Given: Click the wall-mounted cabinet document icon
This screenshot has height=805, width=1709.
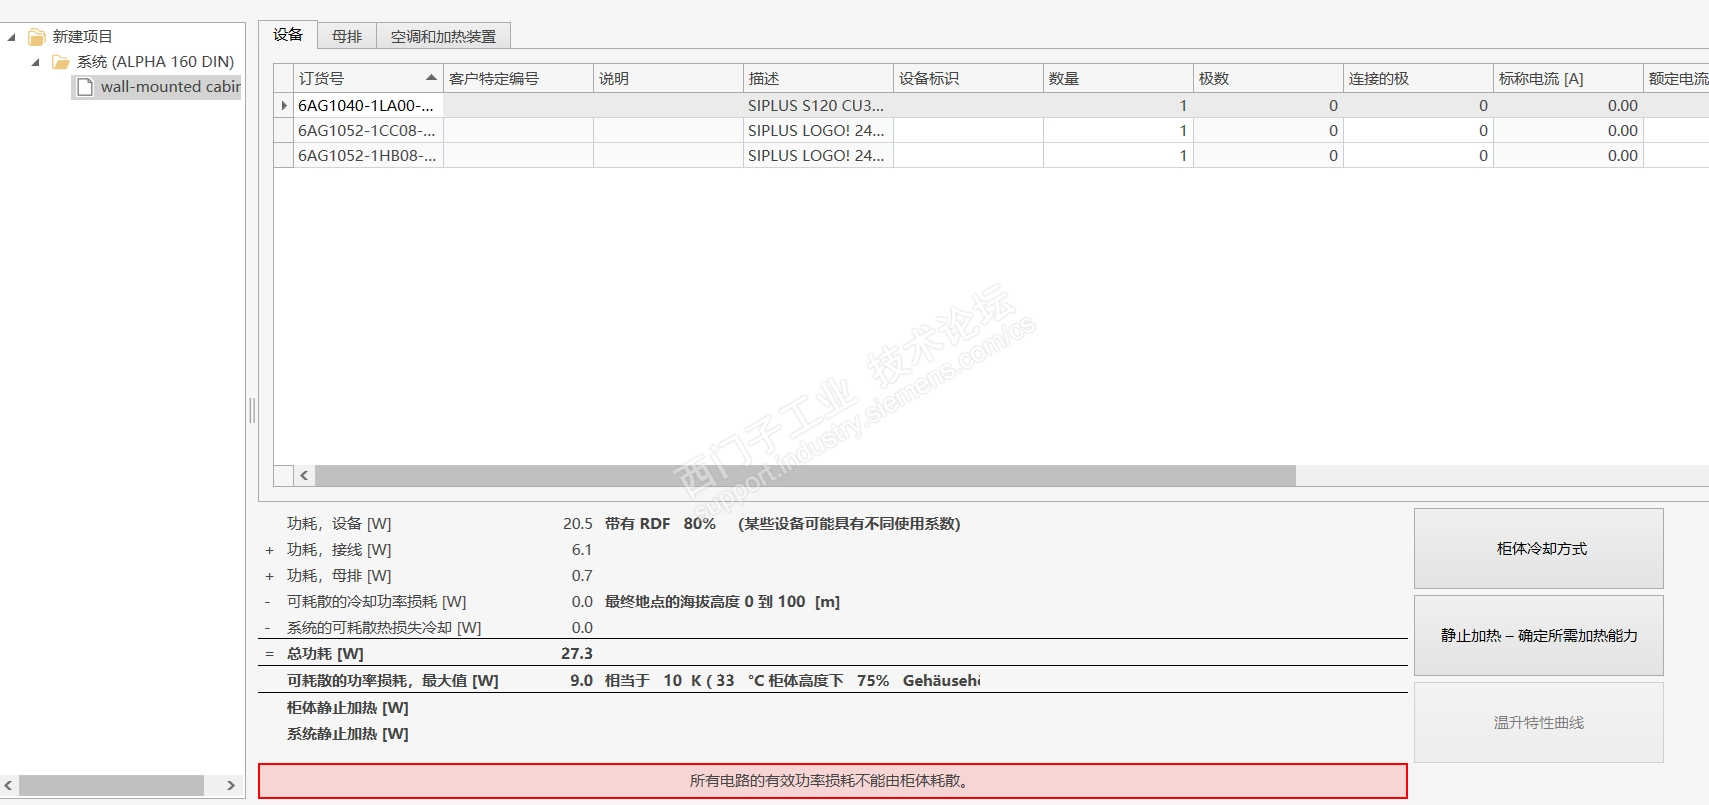Looking at the screenshot, I should [85, 87].
